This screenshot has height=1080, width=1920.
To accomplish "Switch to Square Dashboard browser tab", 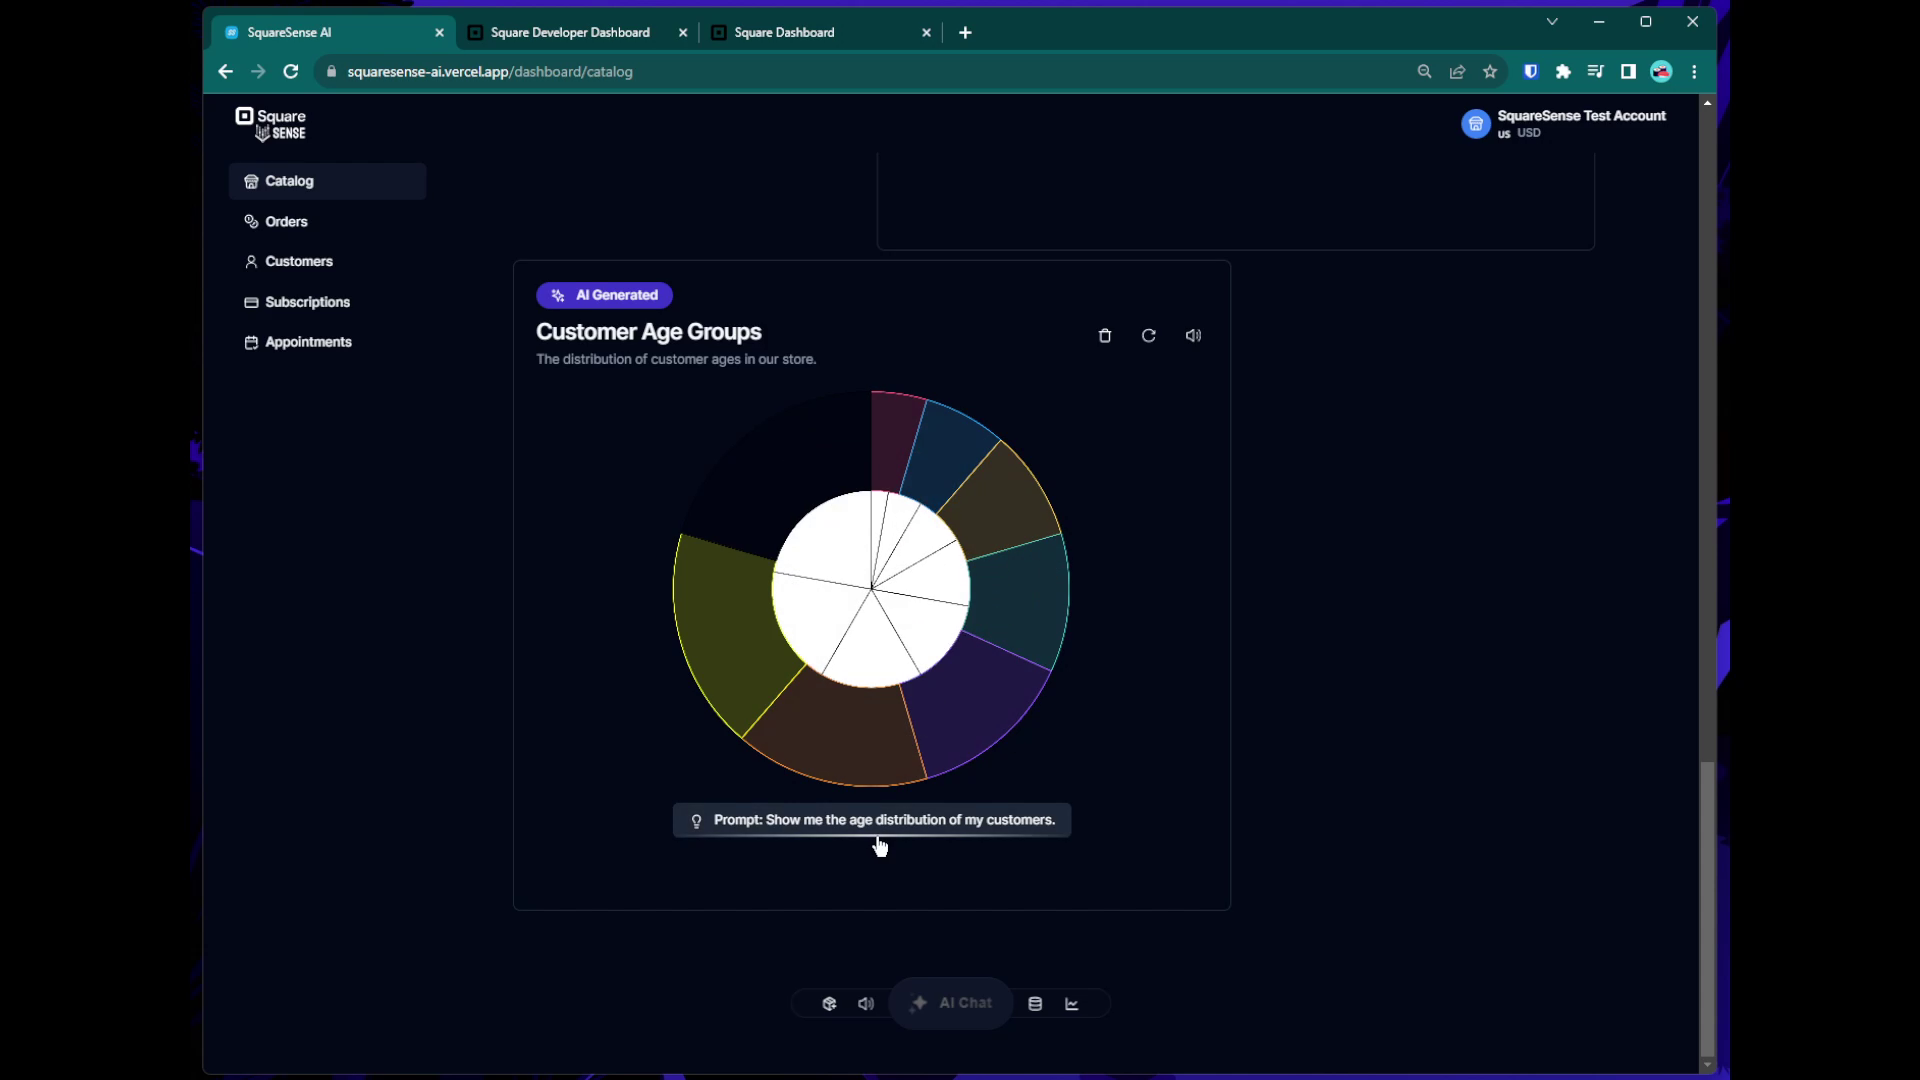I will 784,33.
